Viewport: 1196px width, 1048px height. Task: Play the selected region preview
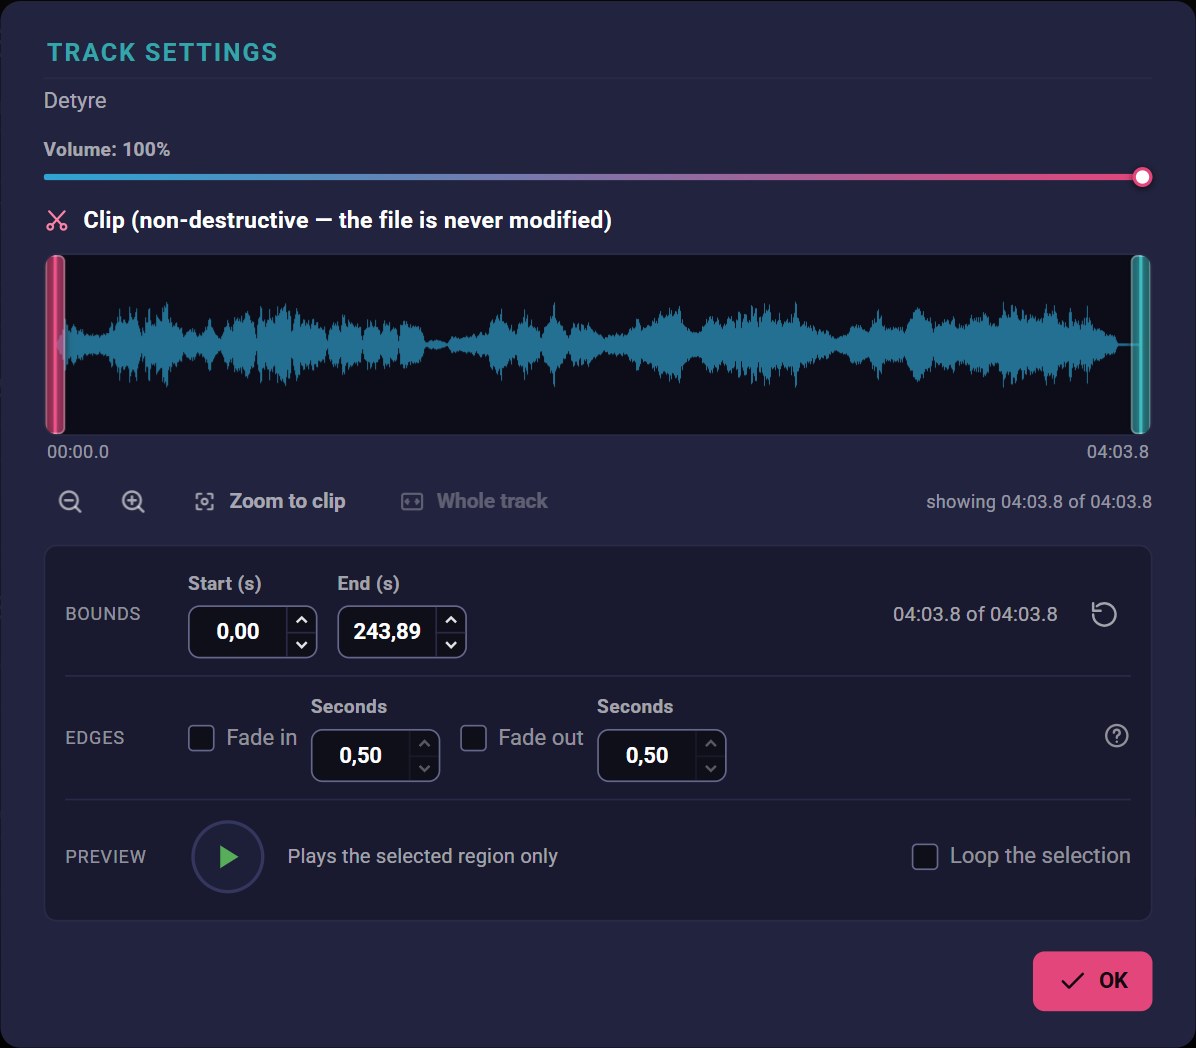(227, 857)
